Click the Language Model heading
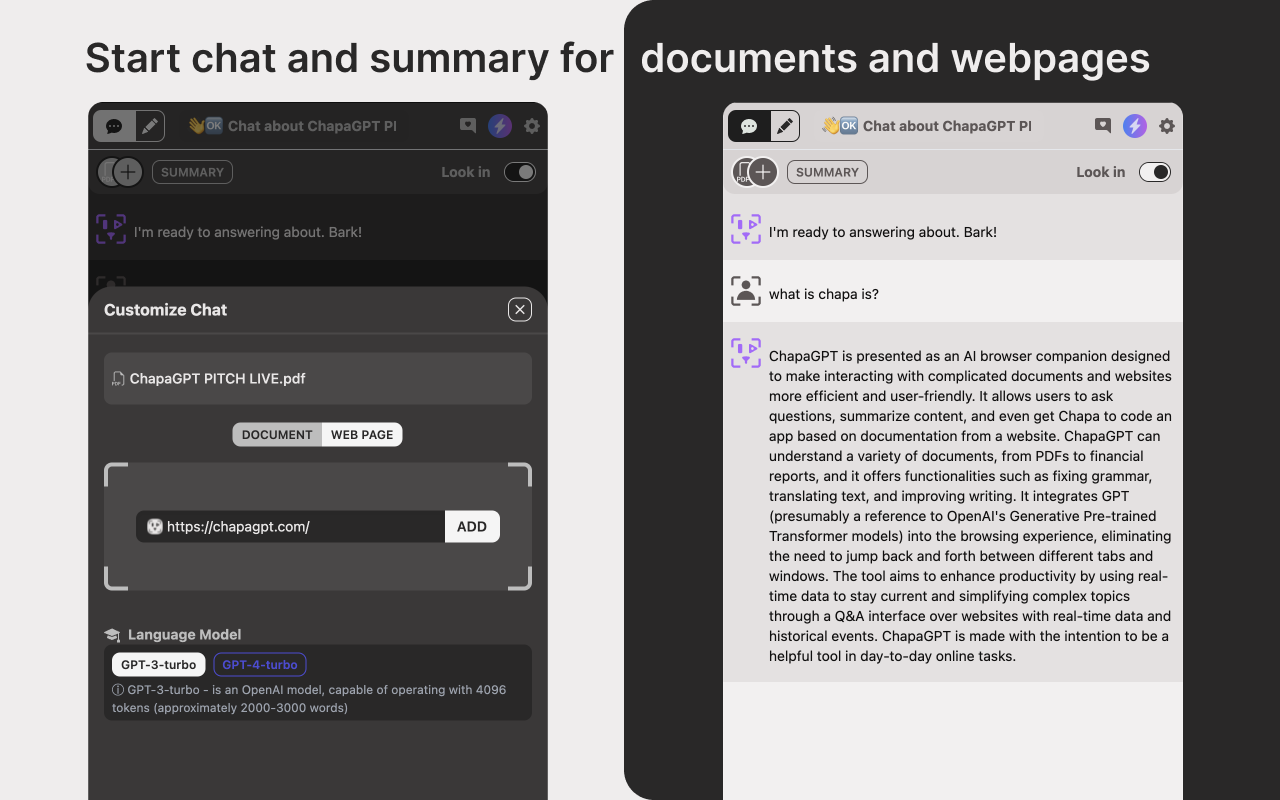Viewport: 1280px width, 800px height. (184, 635)
